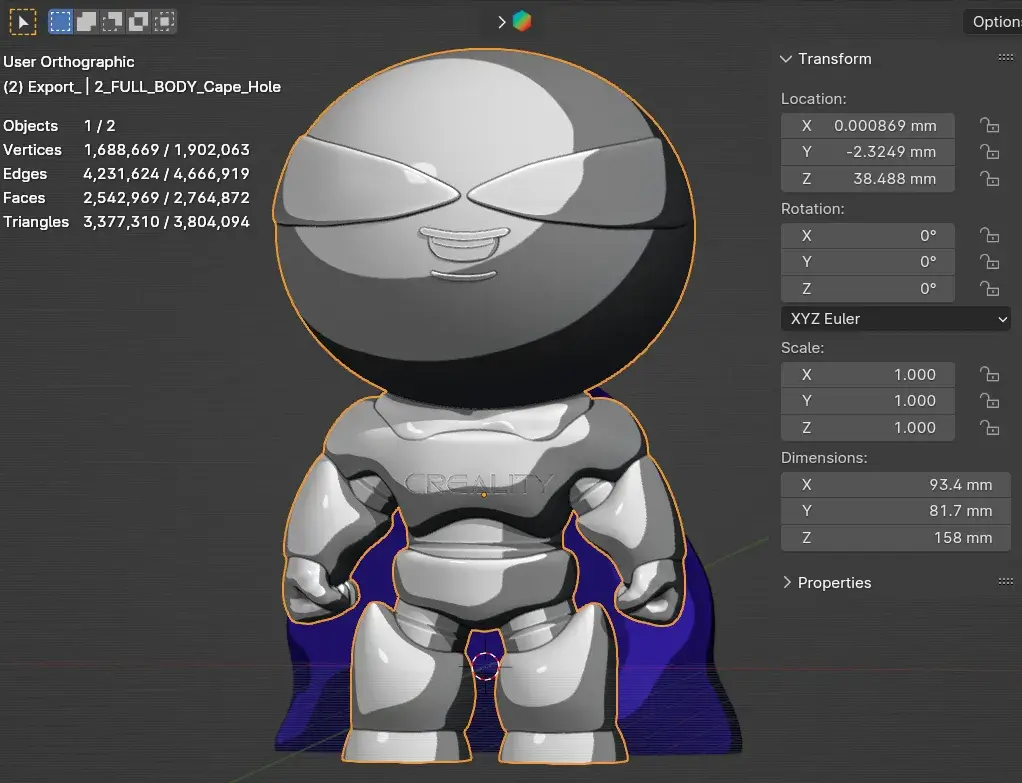Click the colorful cube icon in header

[522, 21]
